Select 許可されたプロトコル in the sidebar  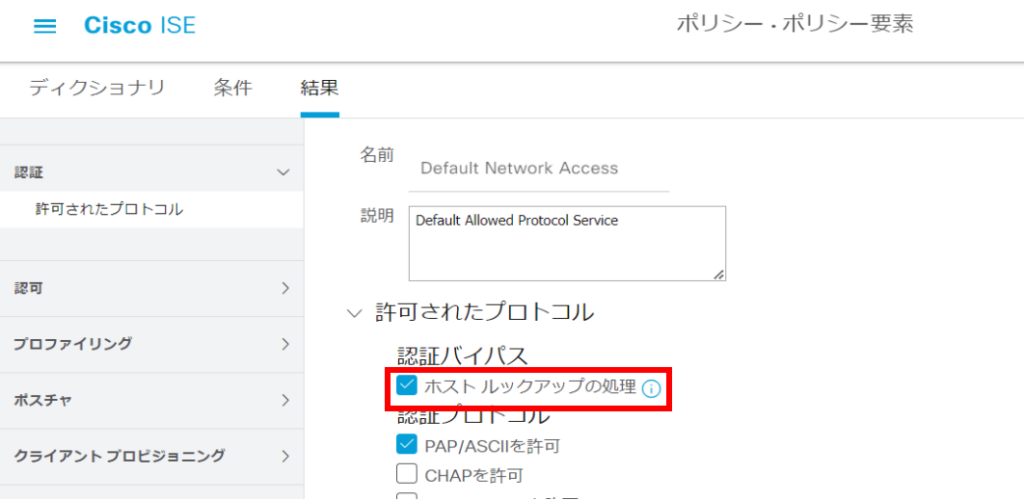pos(109,209)
